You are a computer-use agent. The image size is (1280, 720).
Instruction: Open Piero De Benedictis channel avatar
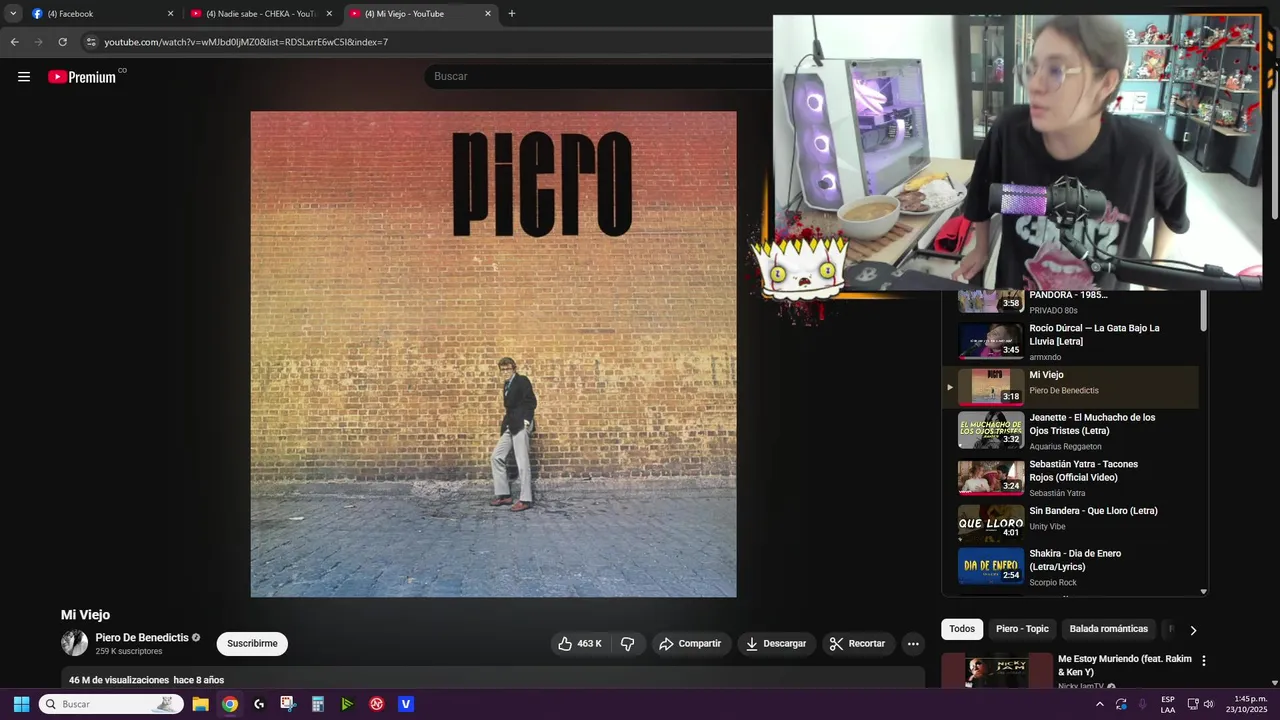click(x=74, y=643)
